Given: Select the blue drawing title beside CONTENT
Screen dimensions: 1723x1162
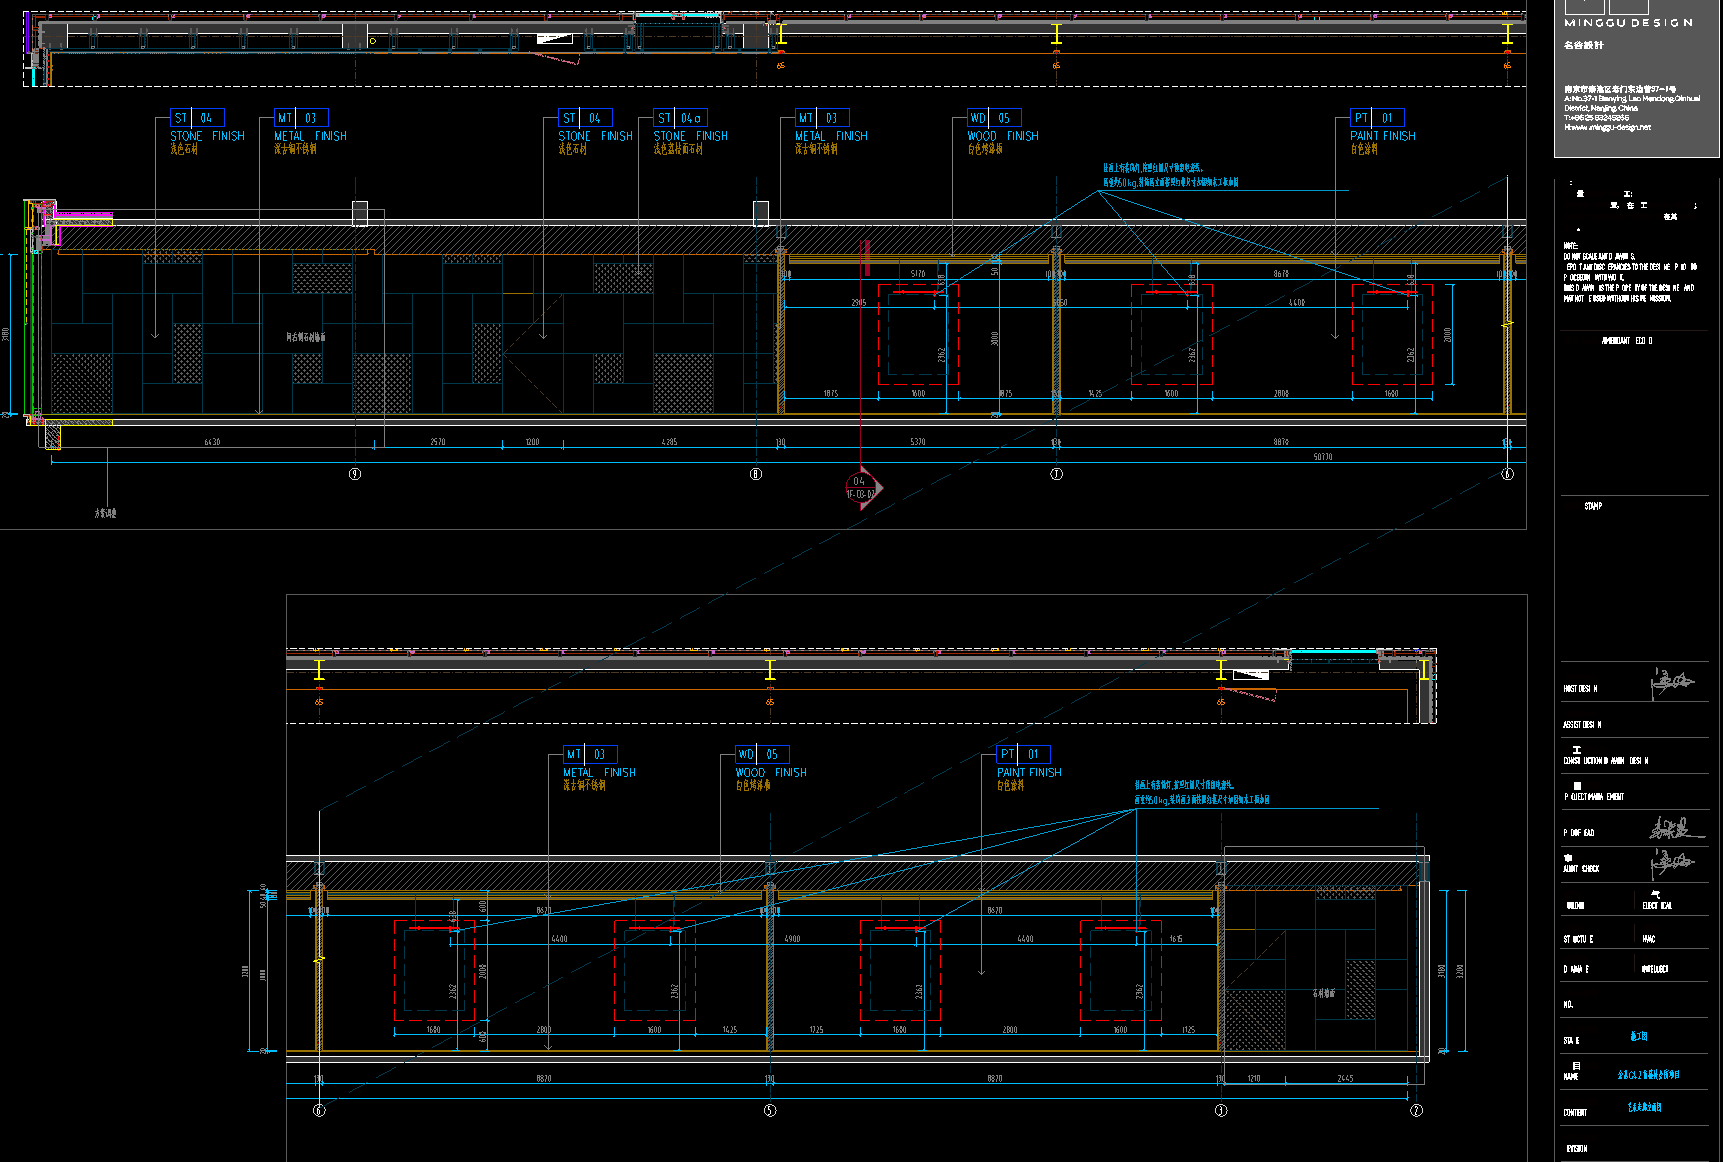Looking at the screenshot, I should 1644,1108.
